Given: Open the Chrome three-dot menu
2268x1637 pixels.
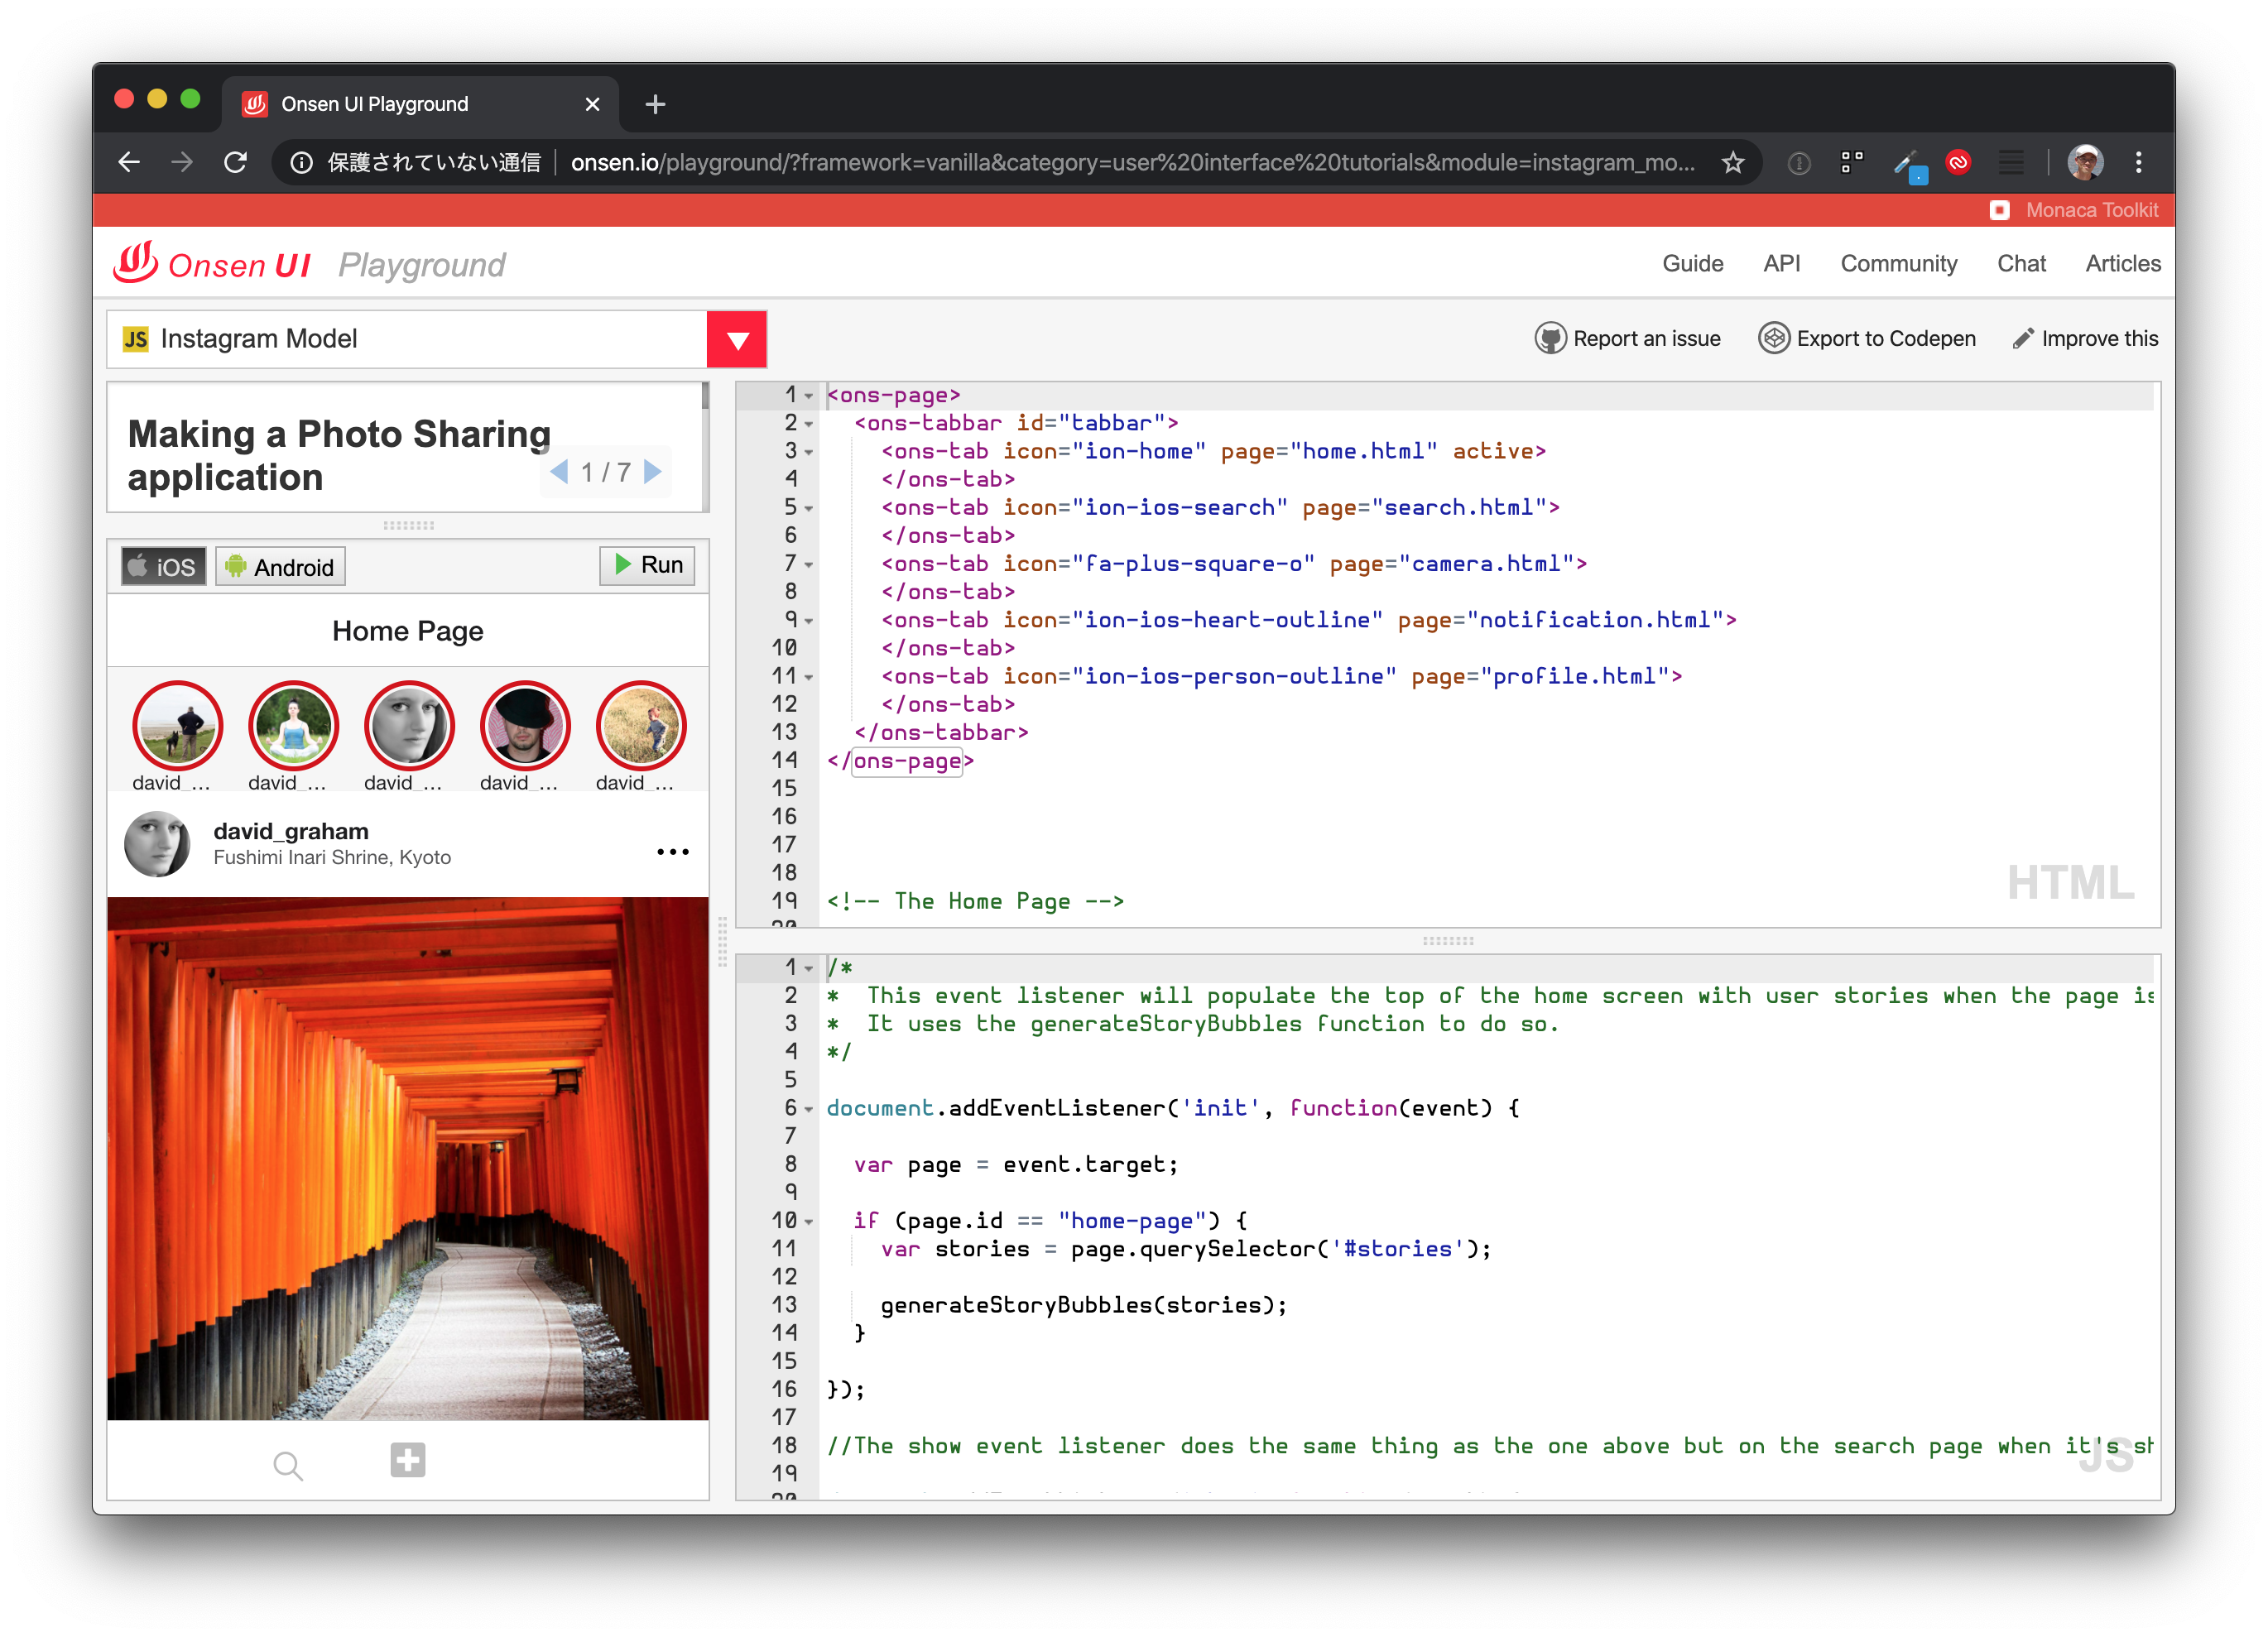Looking at the screenshot, I should (x=2139, y=162).
